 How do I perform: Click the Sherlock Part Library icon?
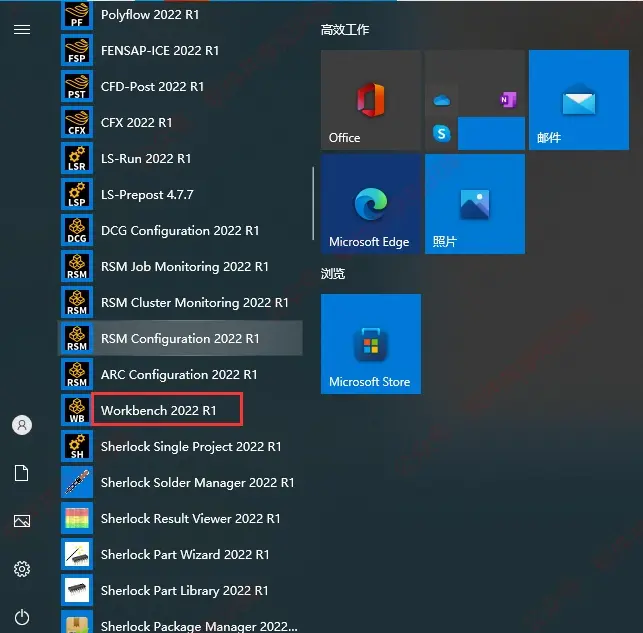(77, 590)
